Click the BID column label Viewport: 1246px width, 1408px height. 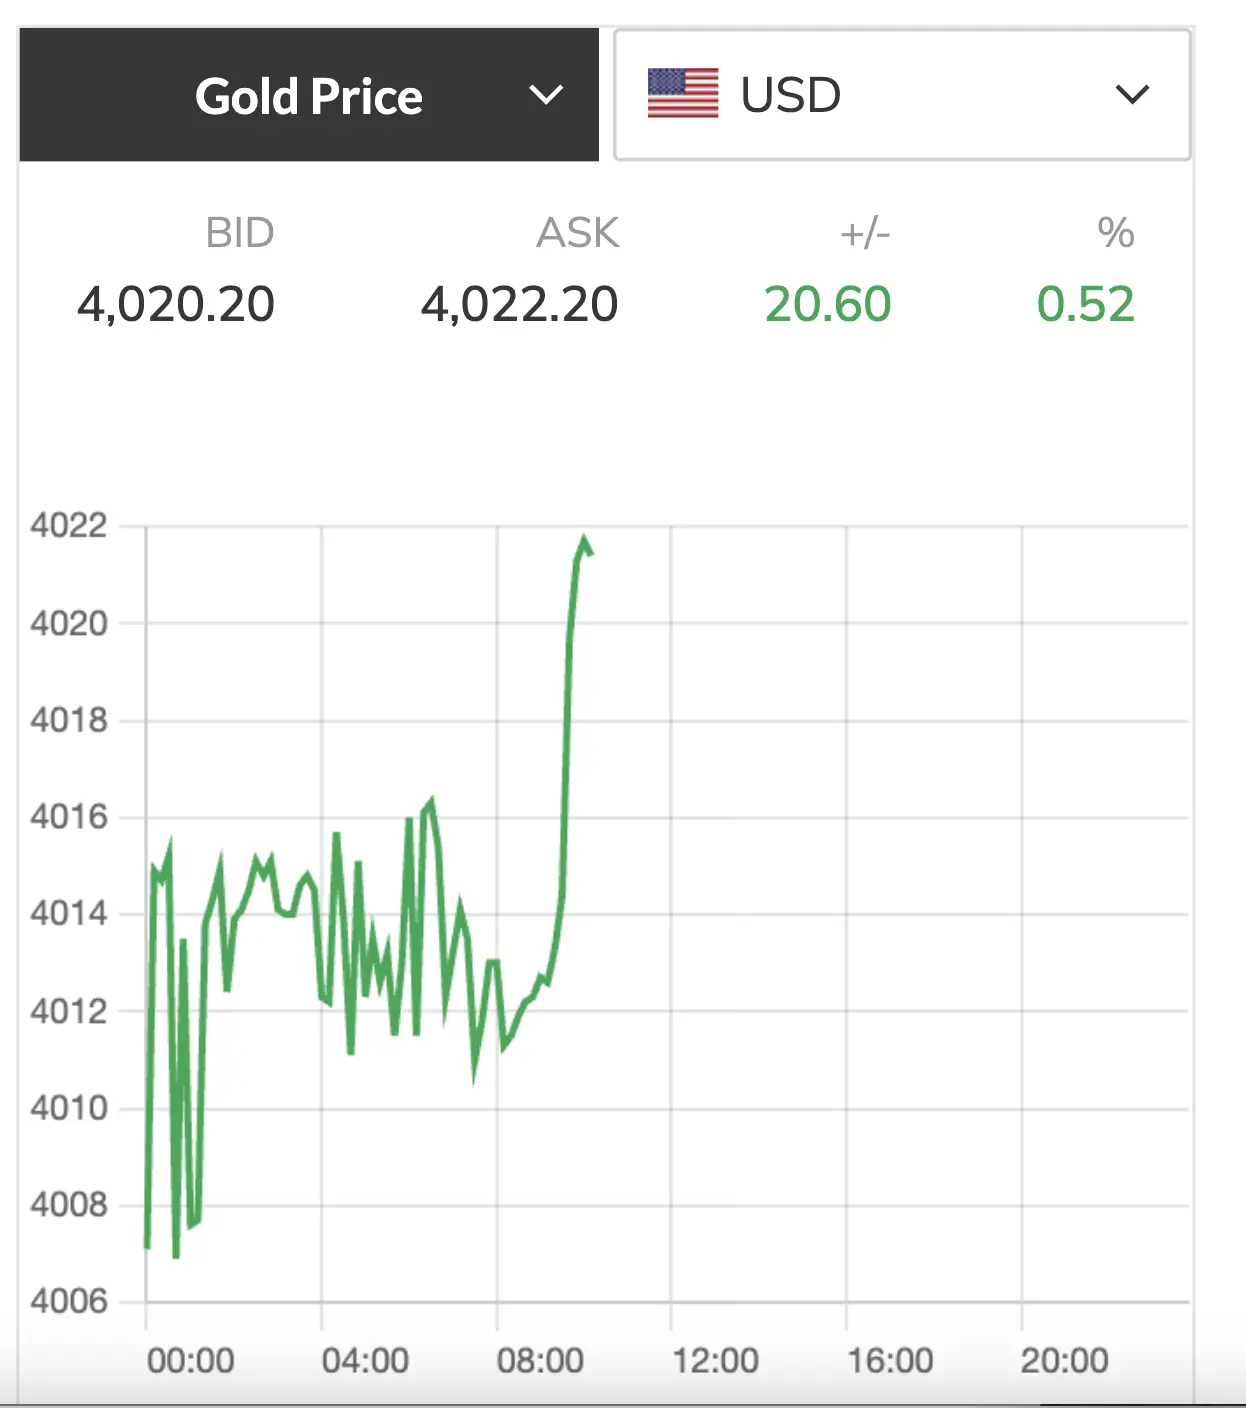coord(239,233)
